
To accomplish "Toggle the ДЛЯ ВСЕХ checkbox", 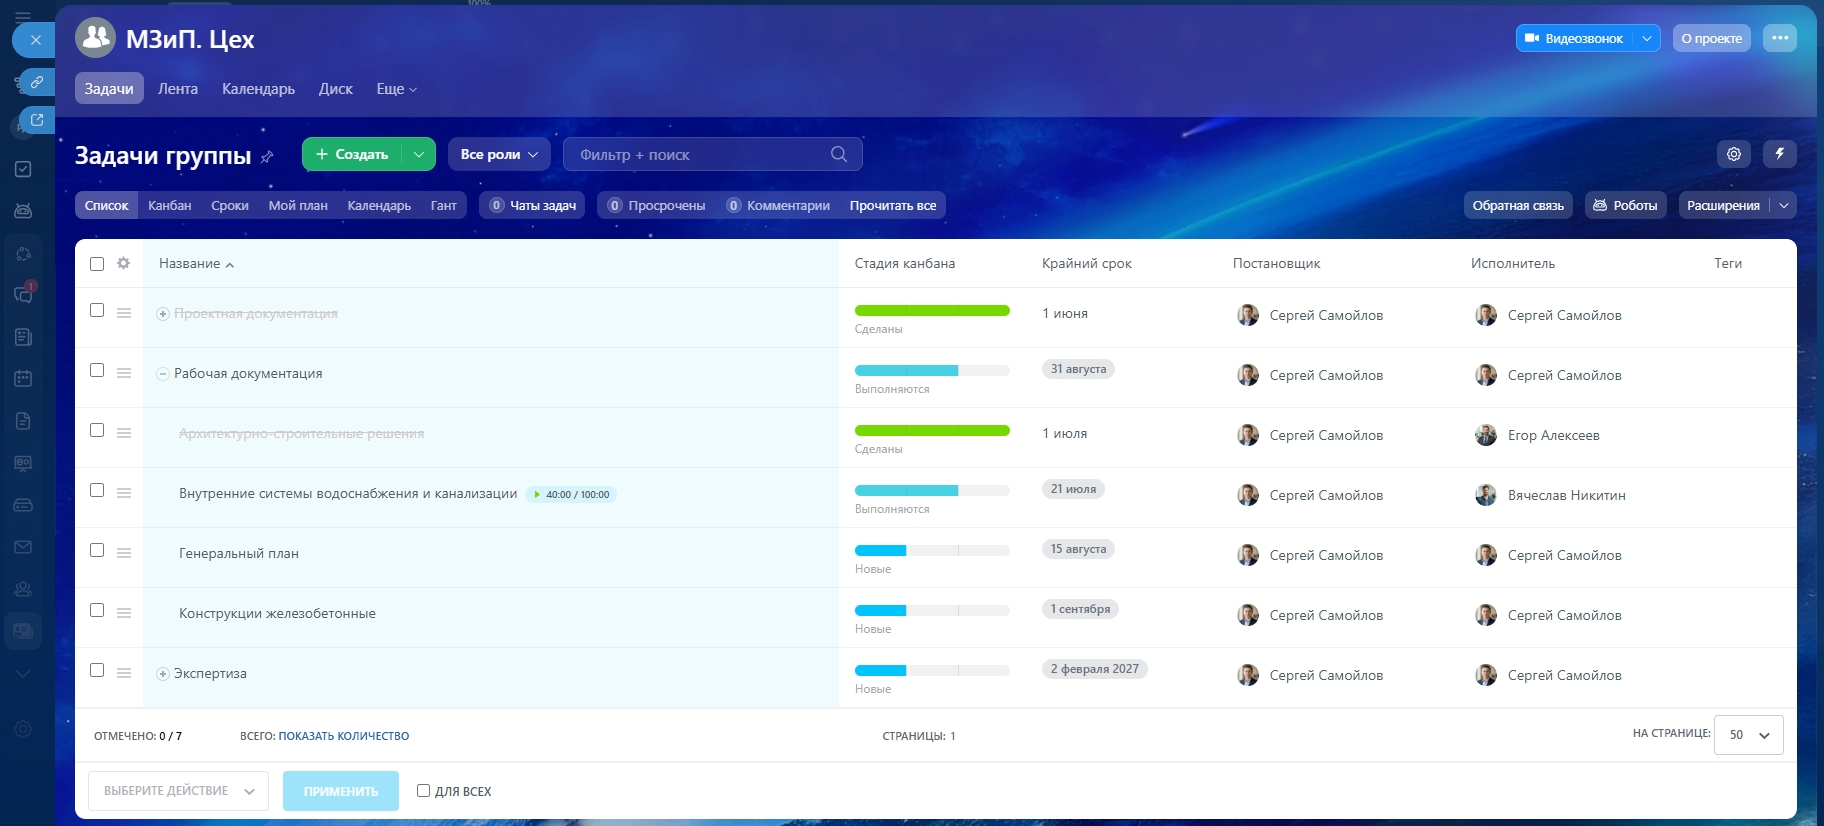I will click(x=423, y=790).
